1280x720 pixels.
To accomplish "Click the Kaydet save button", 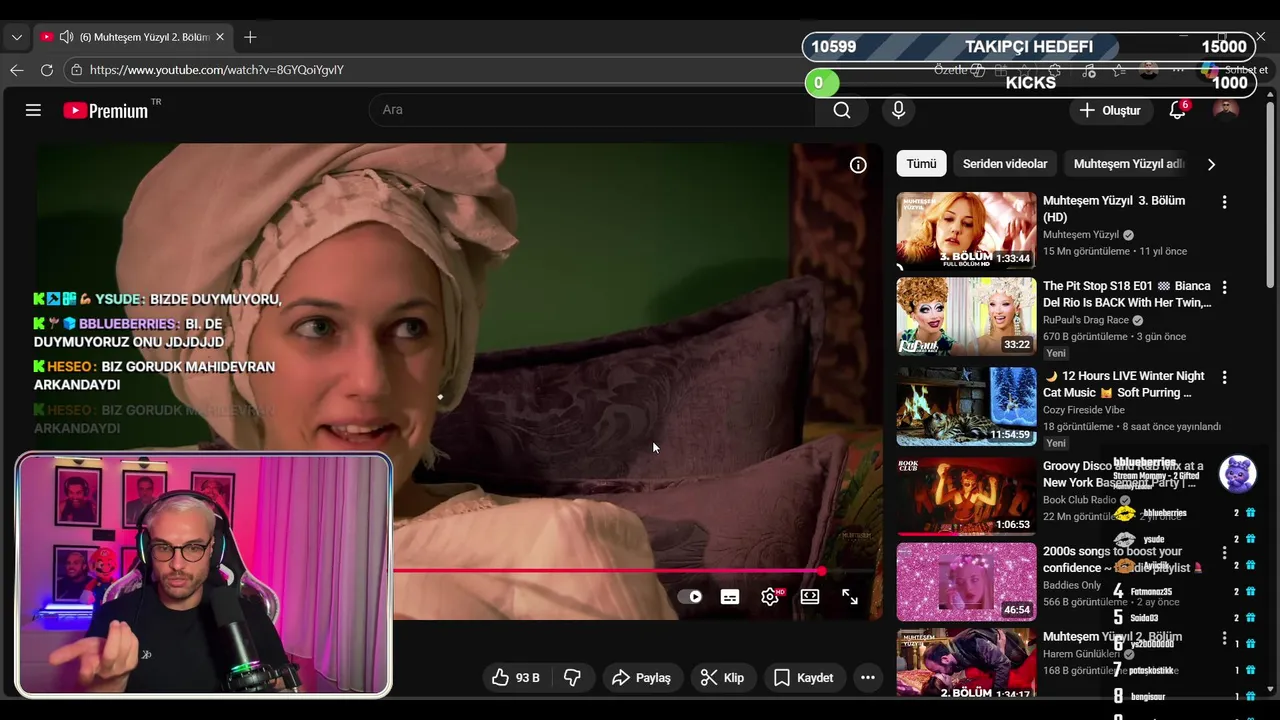I will pos(804,678).
